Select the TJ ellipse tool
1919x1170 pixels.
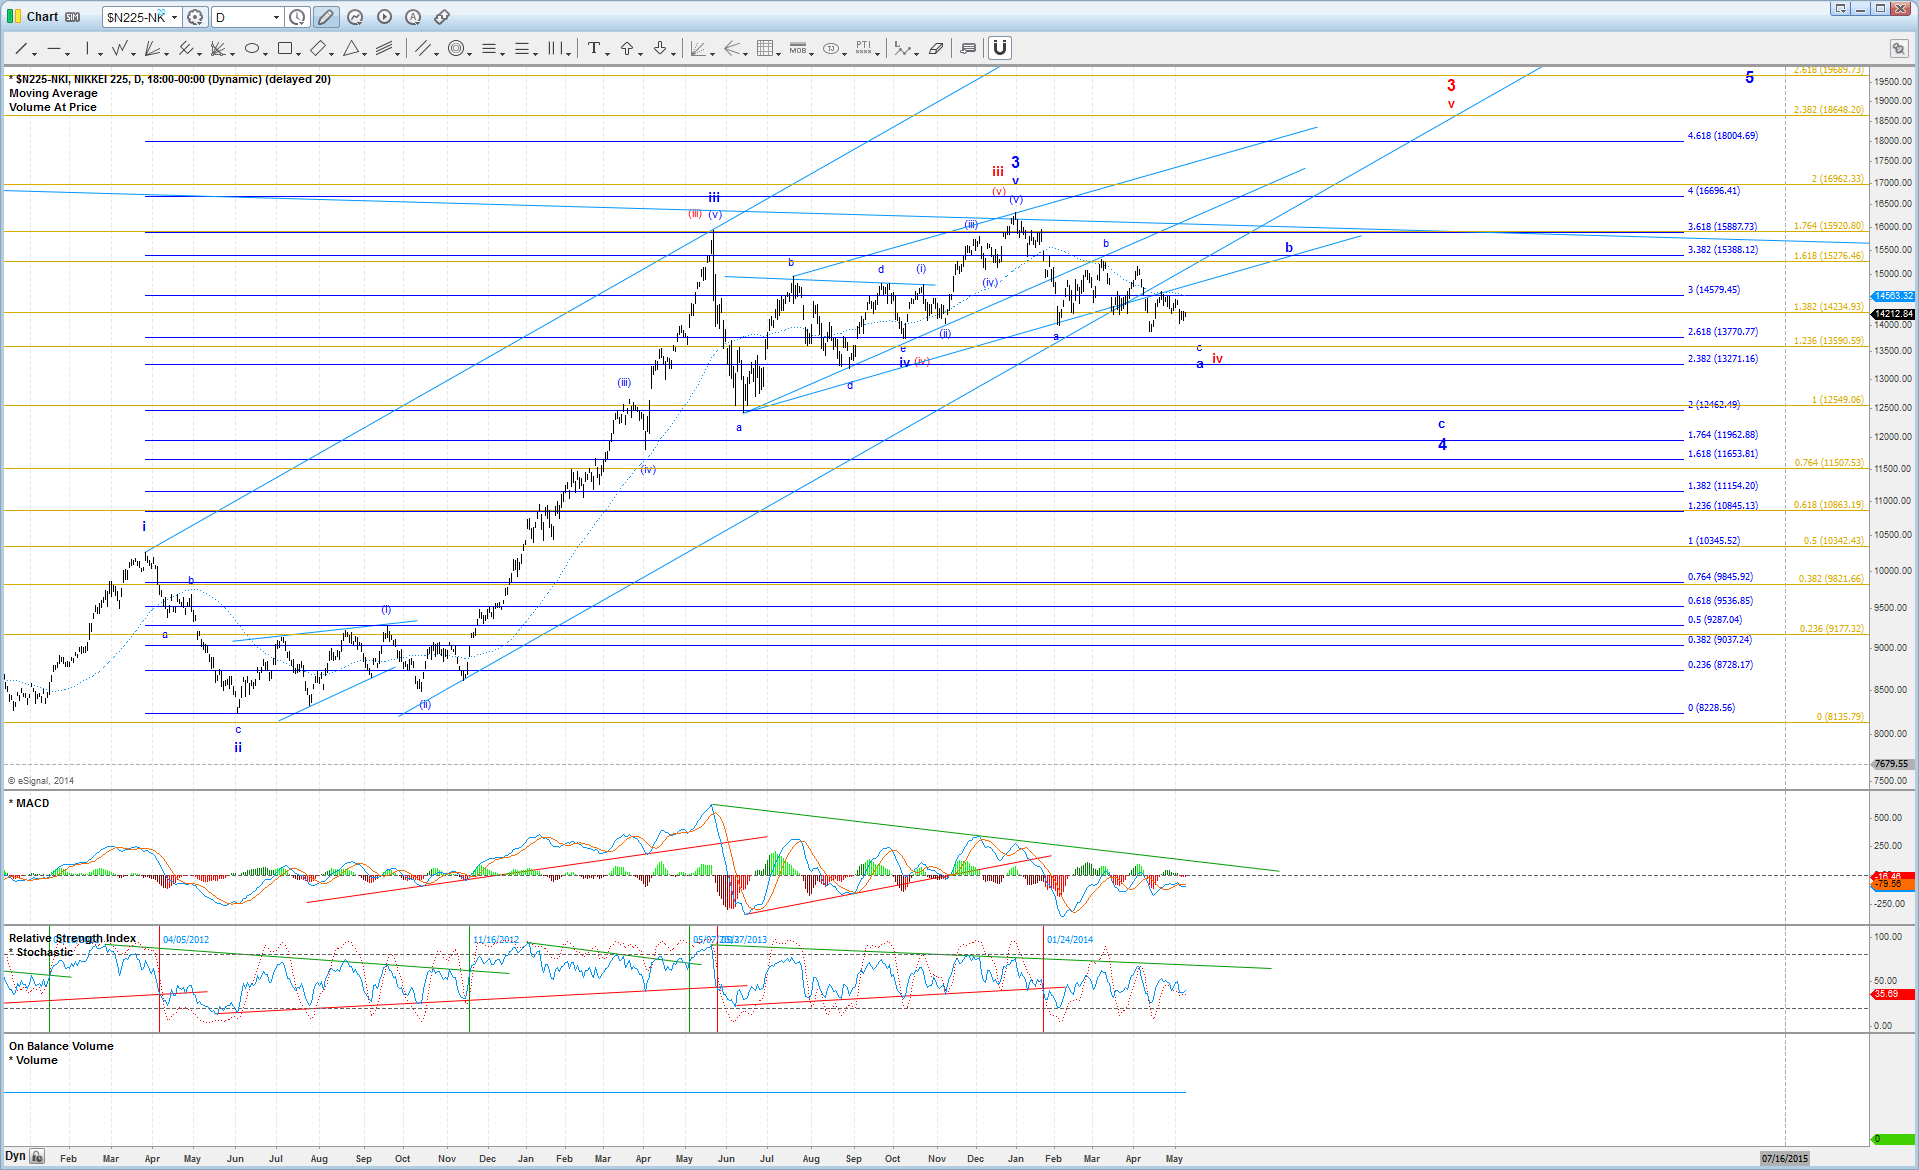[x=831, y=48]
